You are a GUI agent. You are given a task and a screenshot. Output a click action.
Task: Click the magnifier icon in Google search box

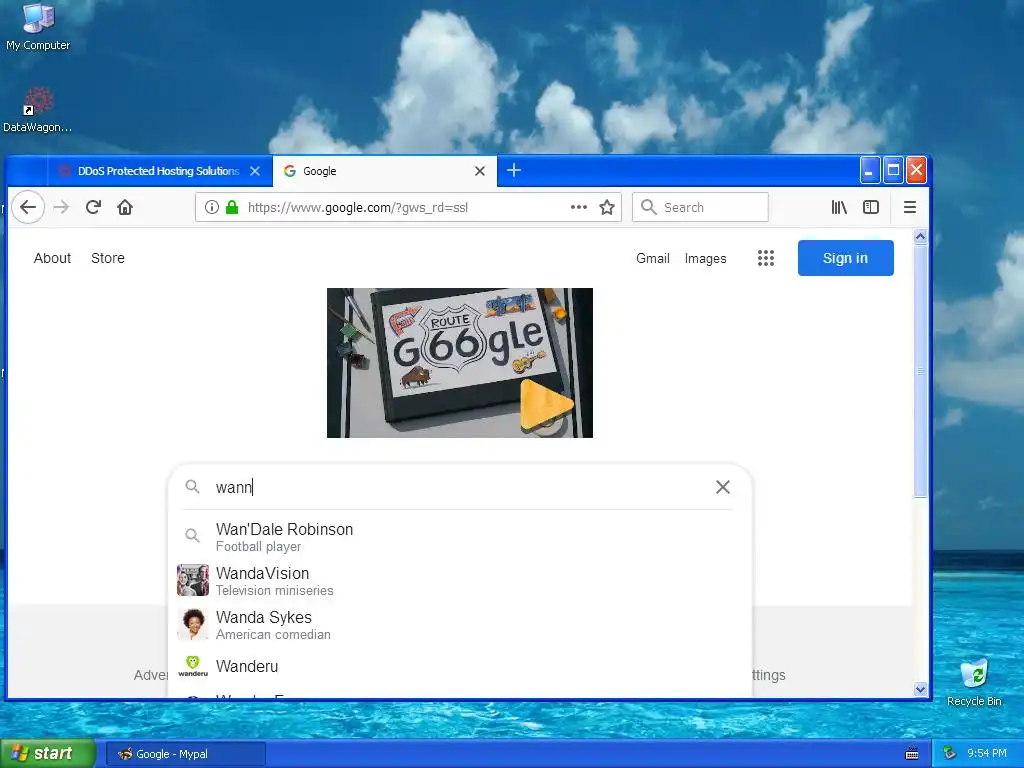tap(192, 487)
